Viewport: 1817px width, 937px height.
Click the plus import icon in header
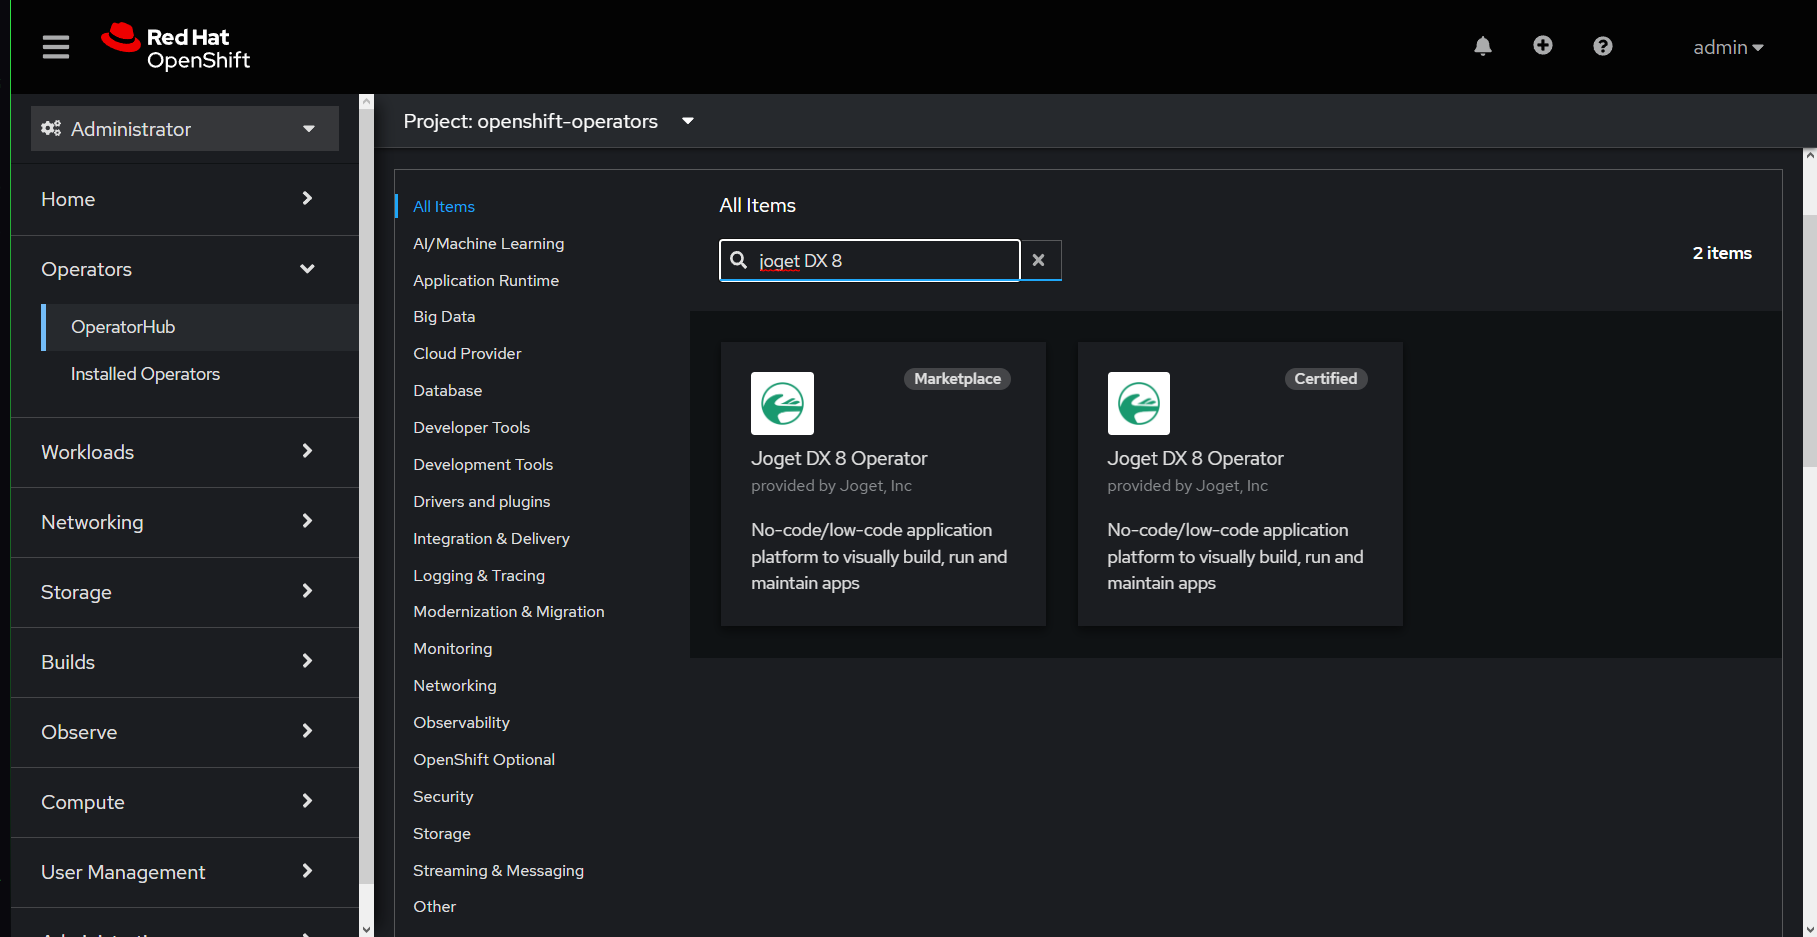tap(1543, 46)
